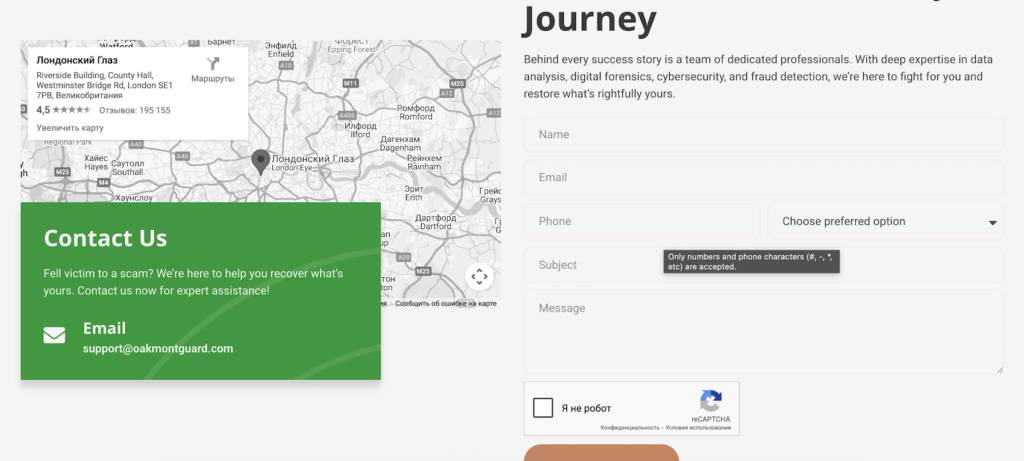The width and height of the screenshot is (1024, 461).
Task: Click the reCAPTCHA logo
Action: click(710, 401)
